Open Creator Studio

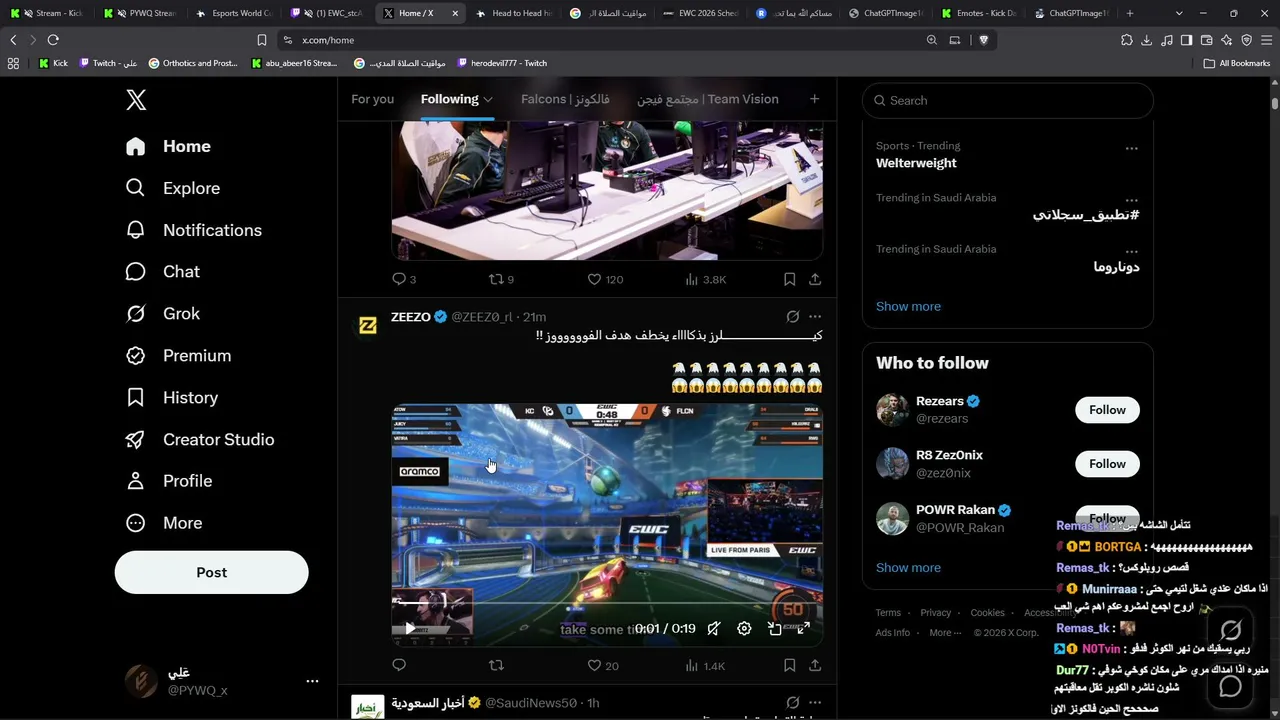[x=200, y=440]
